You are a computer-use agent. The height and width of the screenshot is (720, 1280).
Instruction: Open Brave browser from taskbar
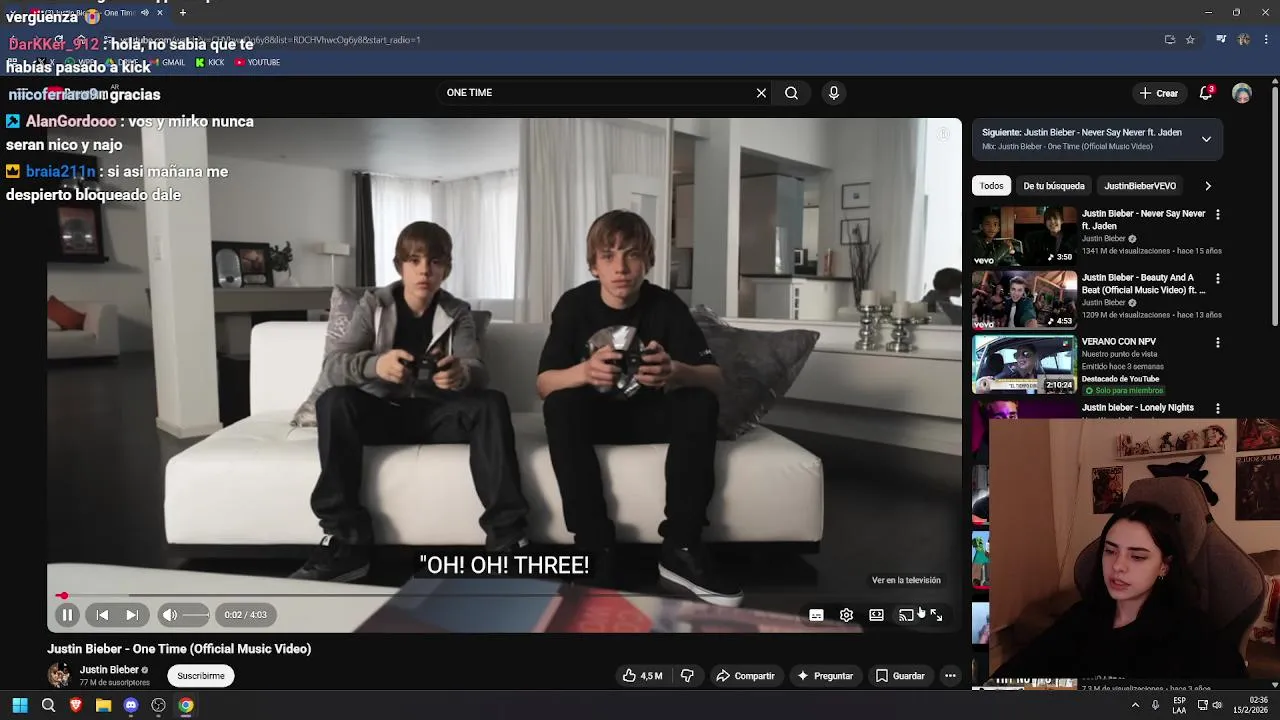[76, 705]
